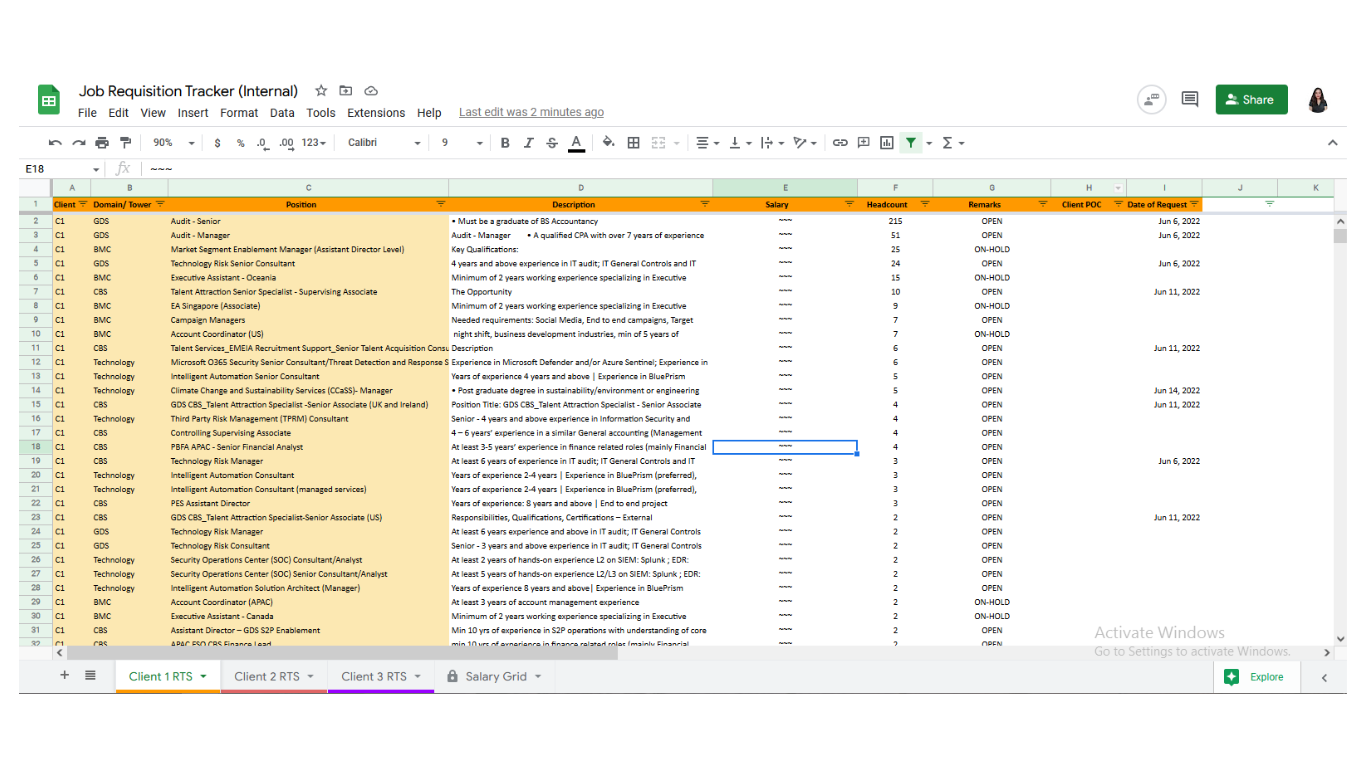This screenshot has width=1366, height=768.
Task: Open the zoom level 90% dropdown
Action: coord(174,143)
